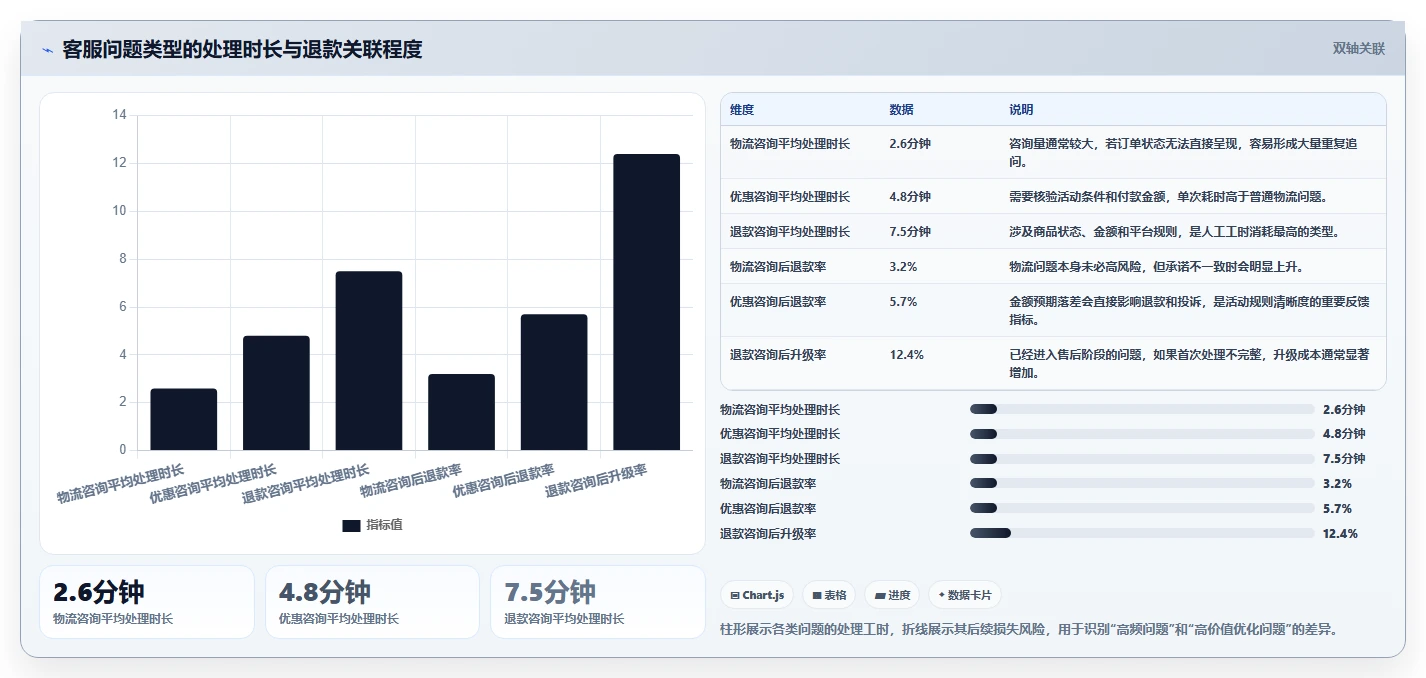Click the 数据 column header in the table

click(x=901, y=110)
